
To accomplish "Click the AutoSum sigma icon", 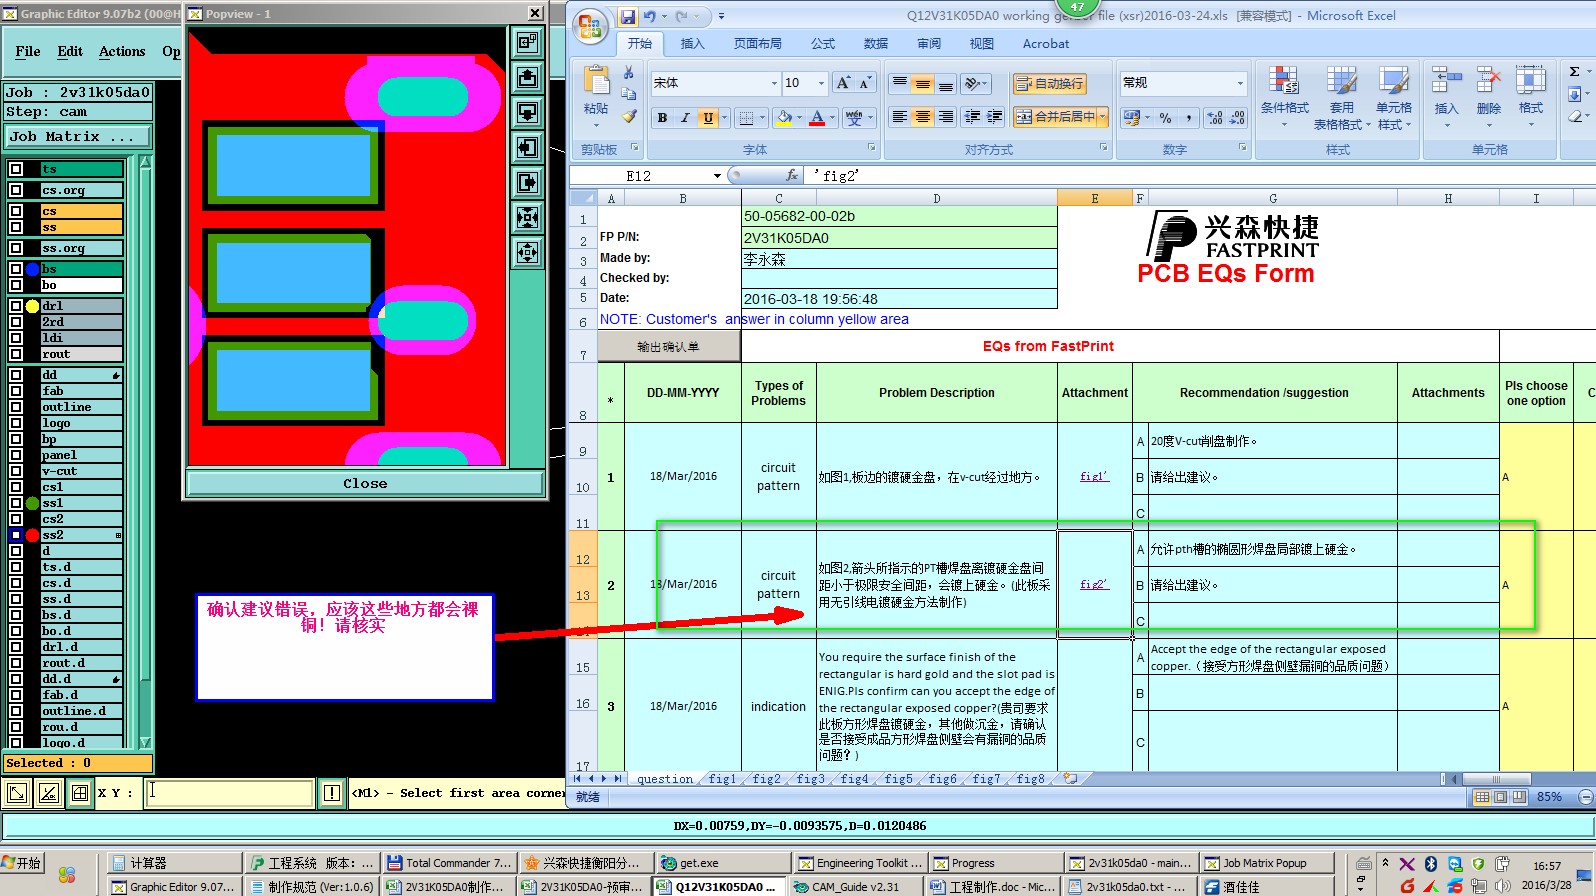I will click(x=1575, y=72).
